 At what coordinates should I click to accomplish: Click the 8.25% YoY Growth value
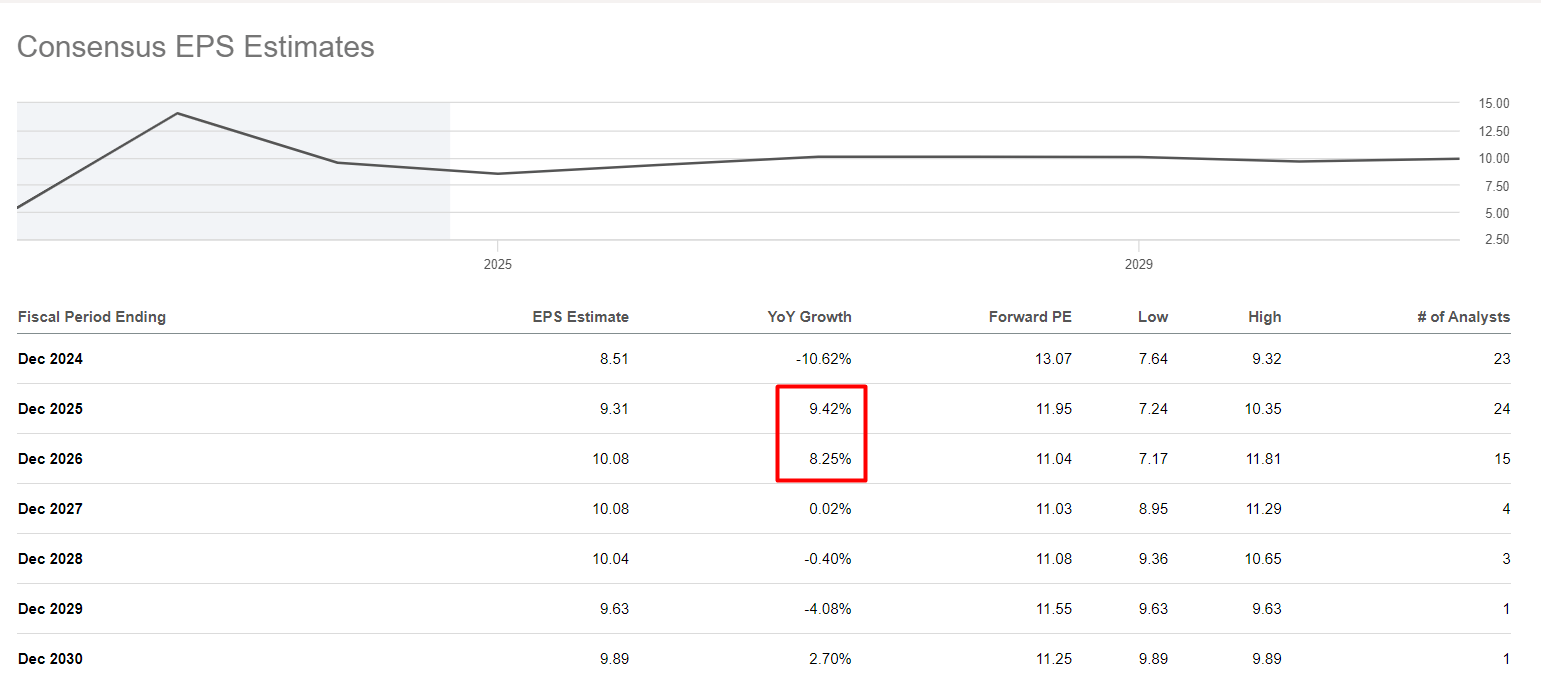[x=830, y=459]
